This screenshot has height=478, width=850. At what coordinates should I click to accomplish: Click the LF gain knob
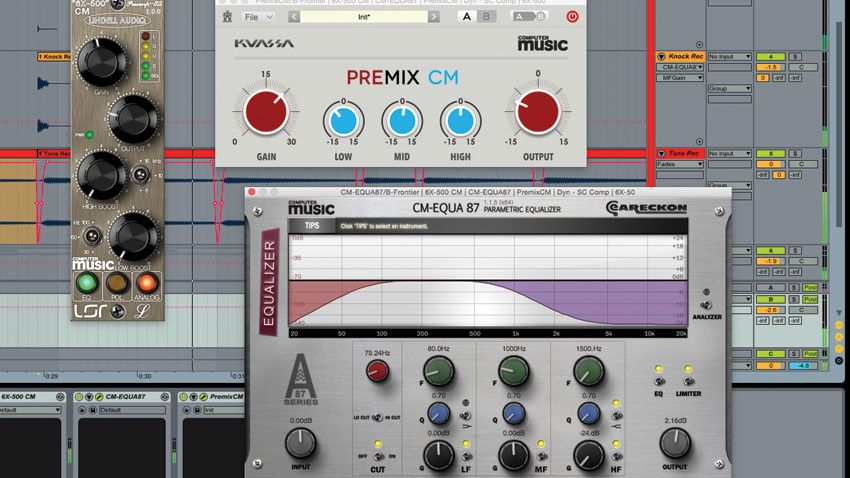(439, 455)
